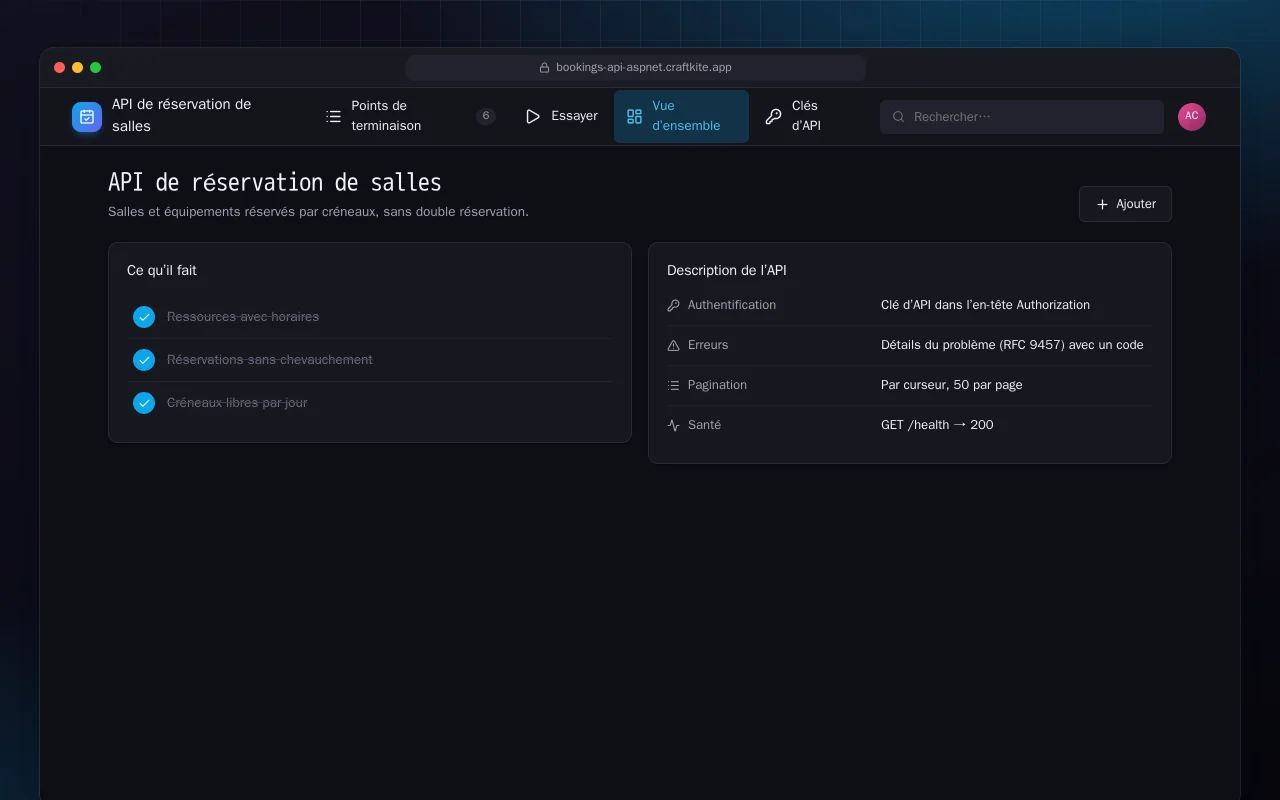This screenshot has height=800, width=1280.
Task: Click the text Réservations sans chevauchement
Action: point(270,360)
